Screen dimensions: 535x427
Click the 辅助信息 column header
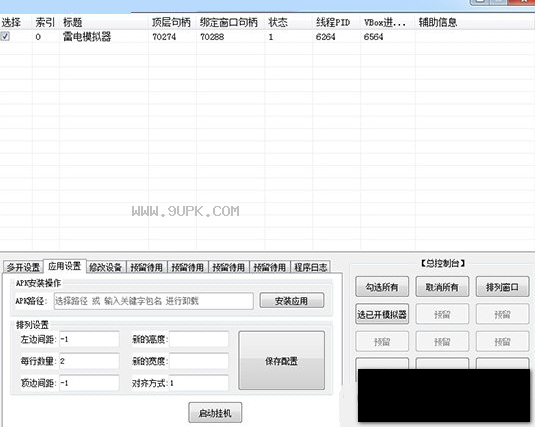click(475, 23)
